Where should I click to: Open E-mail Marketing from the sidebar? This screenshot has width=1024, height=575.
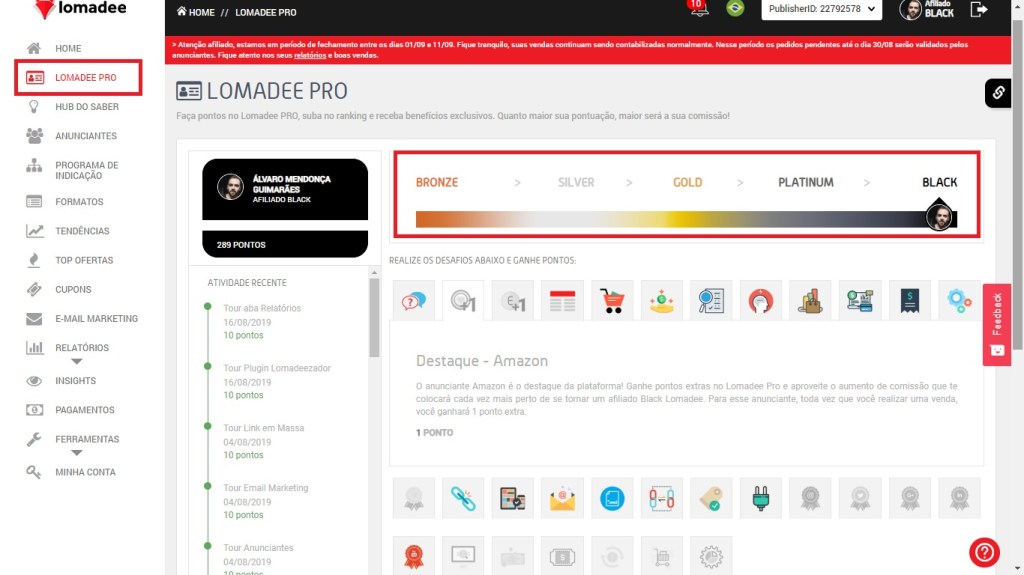point(96,319)
